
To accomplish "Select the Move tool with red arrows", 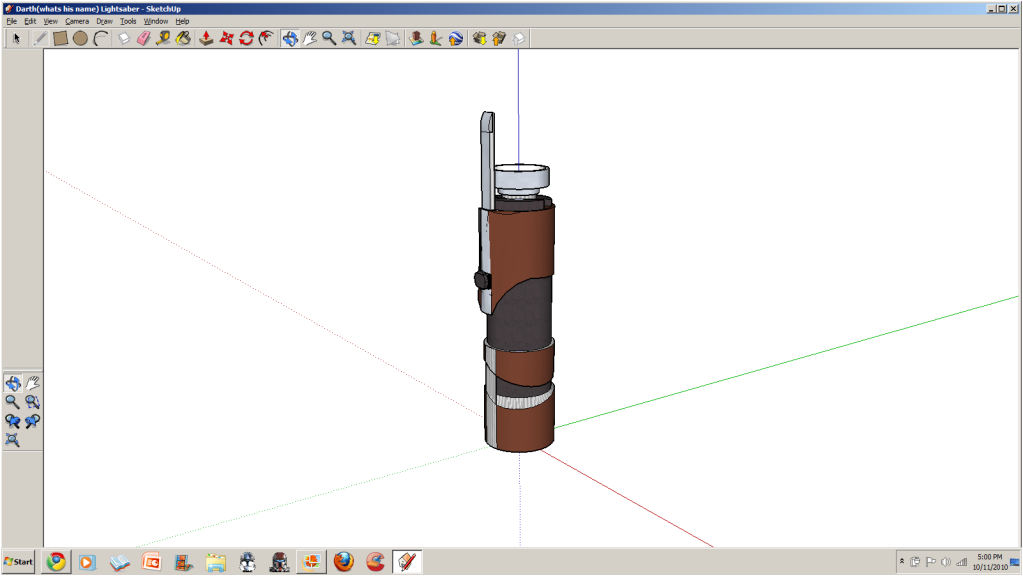I will click(x=226, y=38).
